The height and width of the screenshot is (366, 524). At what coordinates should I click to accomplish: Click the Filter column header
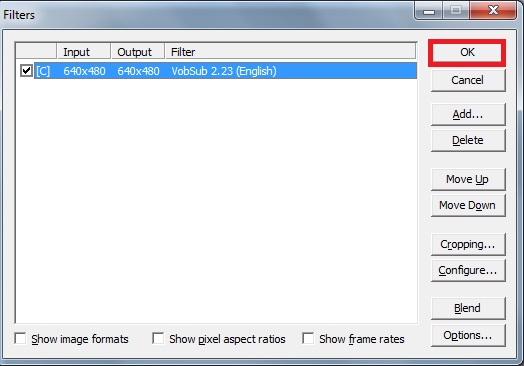pyautogui.click(x=290, y=52)
